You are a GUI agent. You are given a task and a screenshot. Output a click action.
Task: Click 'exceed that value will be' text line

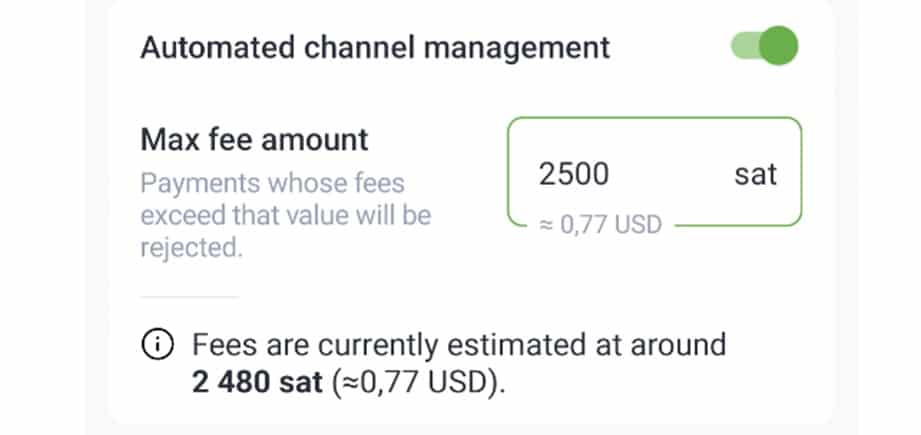pos(285,215)
